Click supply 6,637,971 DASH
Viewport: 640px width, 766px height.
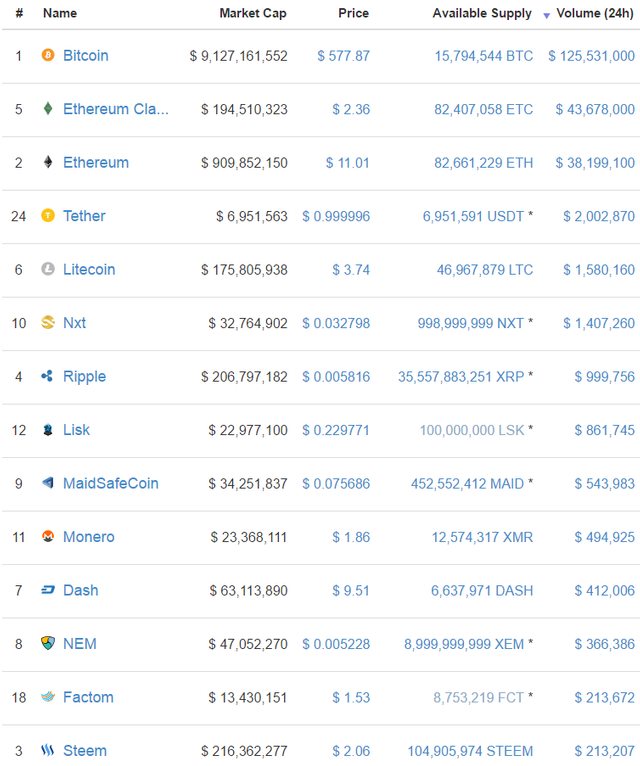482,591
